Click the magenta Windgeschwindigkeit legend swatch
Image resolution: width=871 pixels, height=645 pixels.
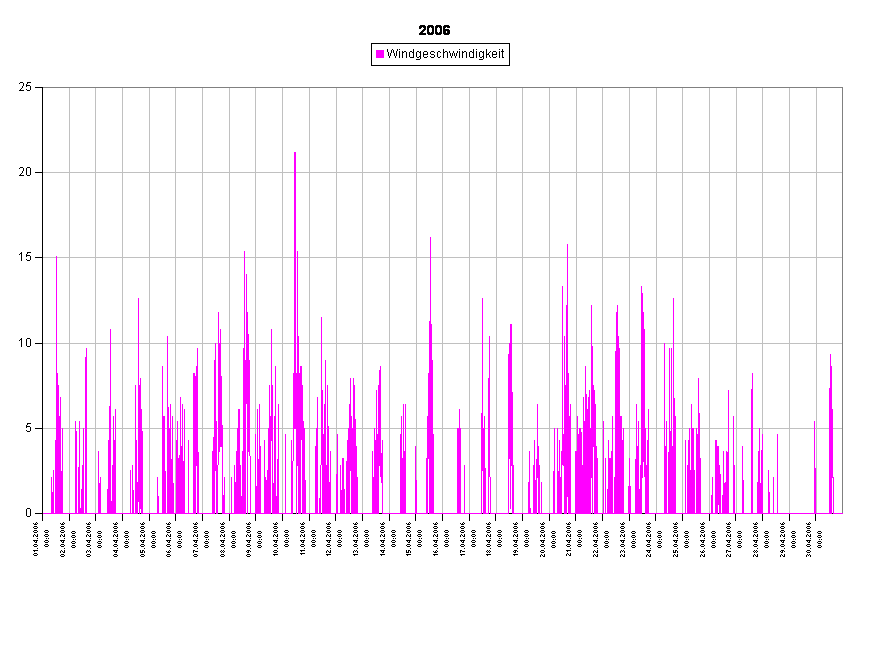tap(380, 54)
